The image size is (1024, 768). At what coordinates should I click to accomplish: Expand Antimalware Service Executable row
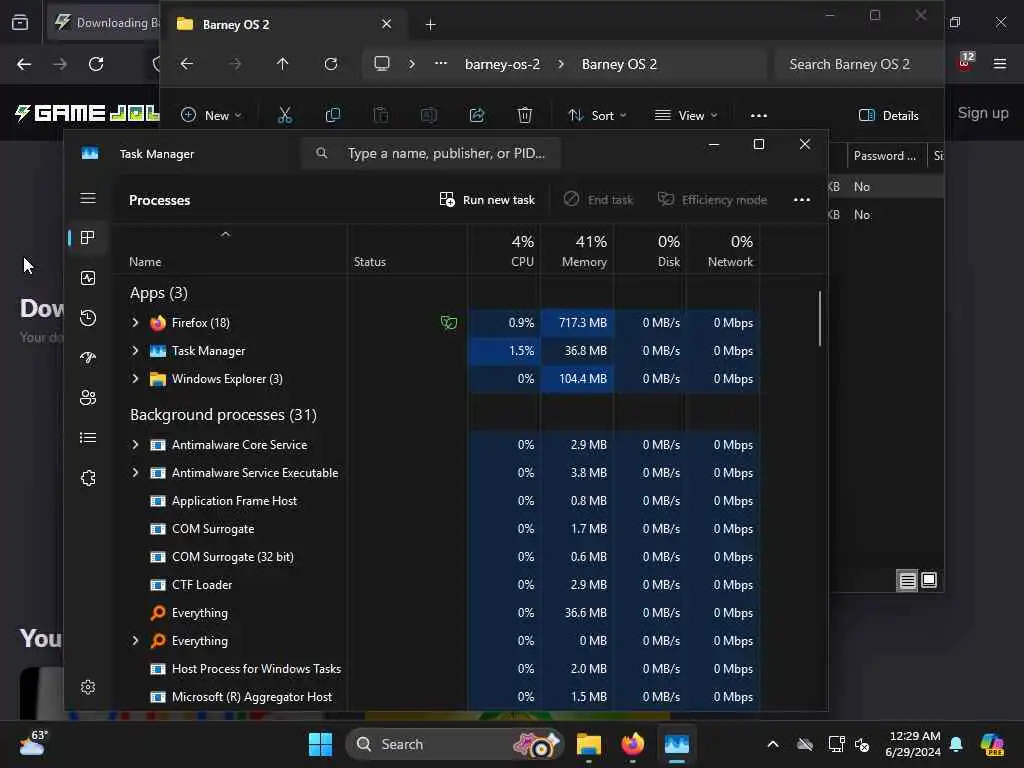point(135,473)
